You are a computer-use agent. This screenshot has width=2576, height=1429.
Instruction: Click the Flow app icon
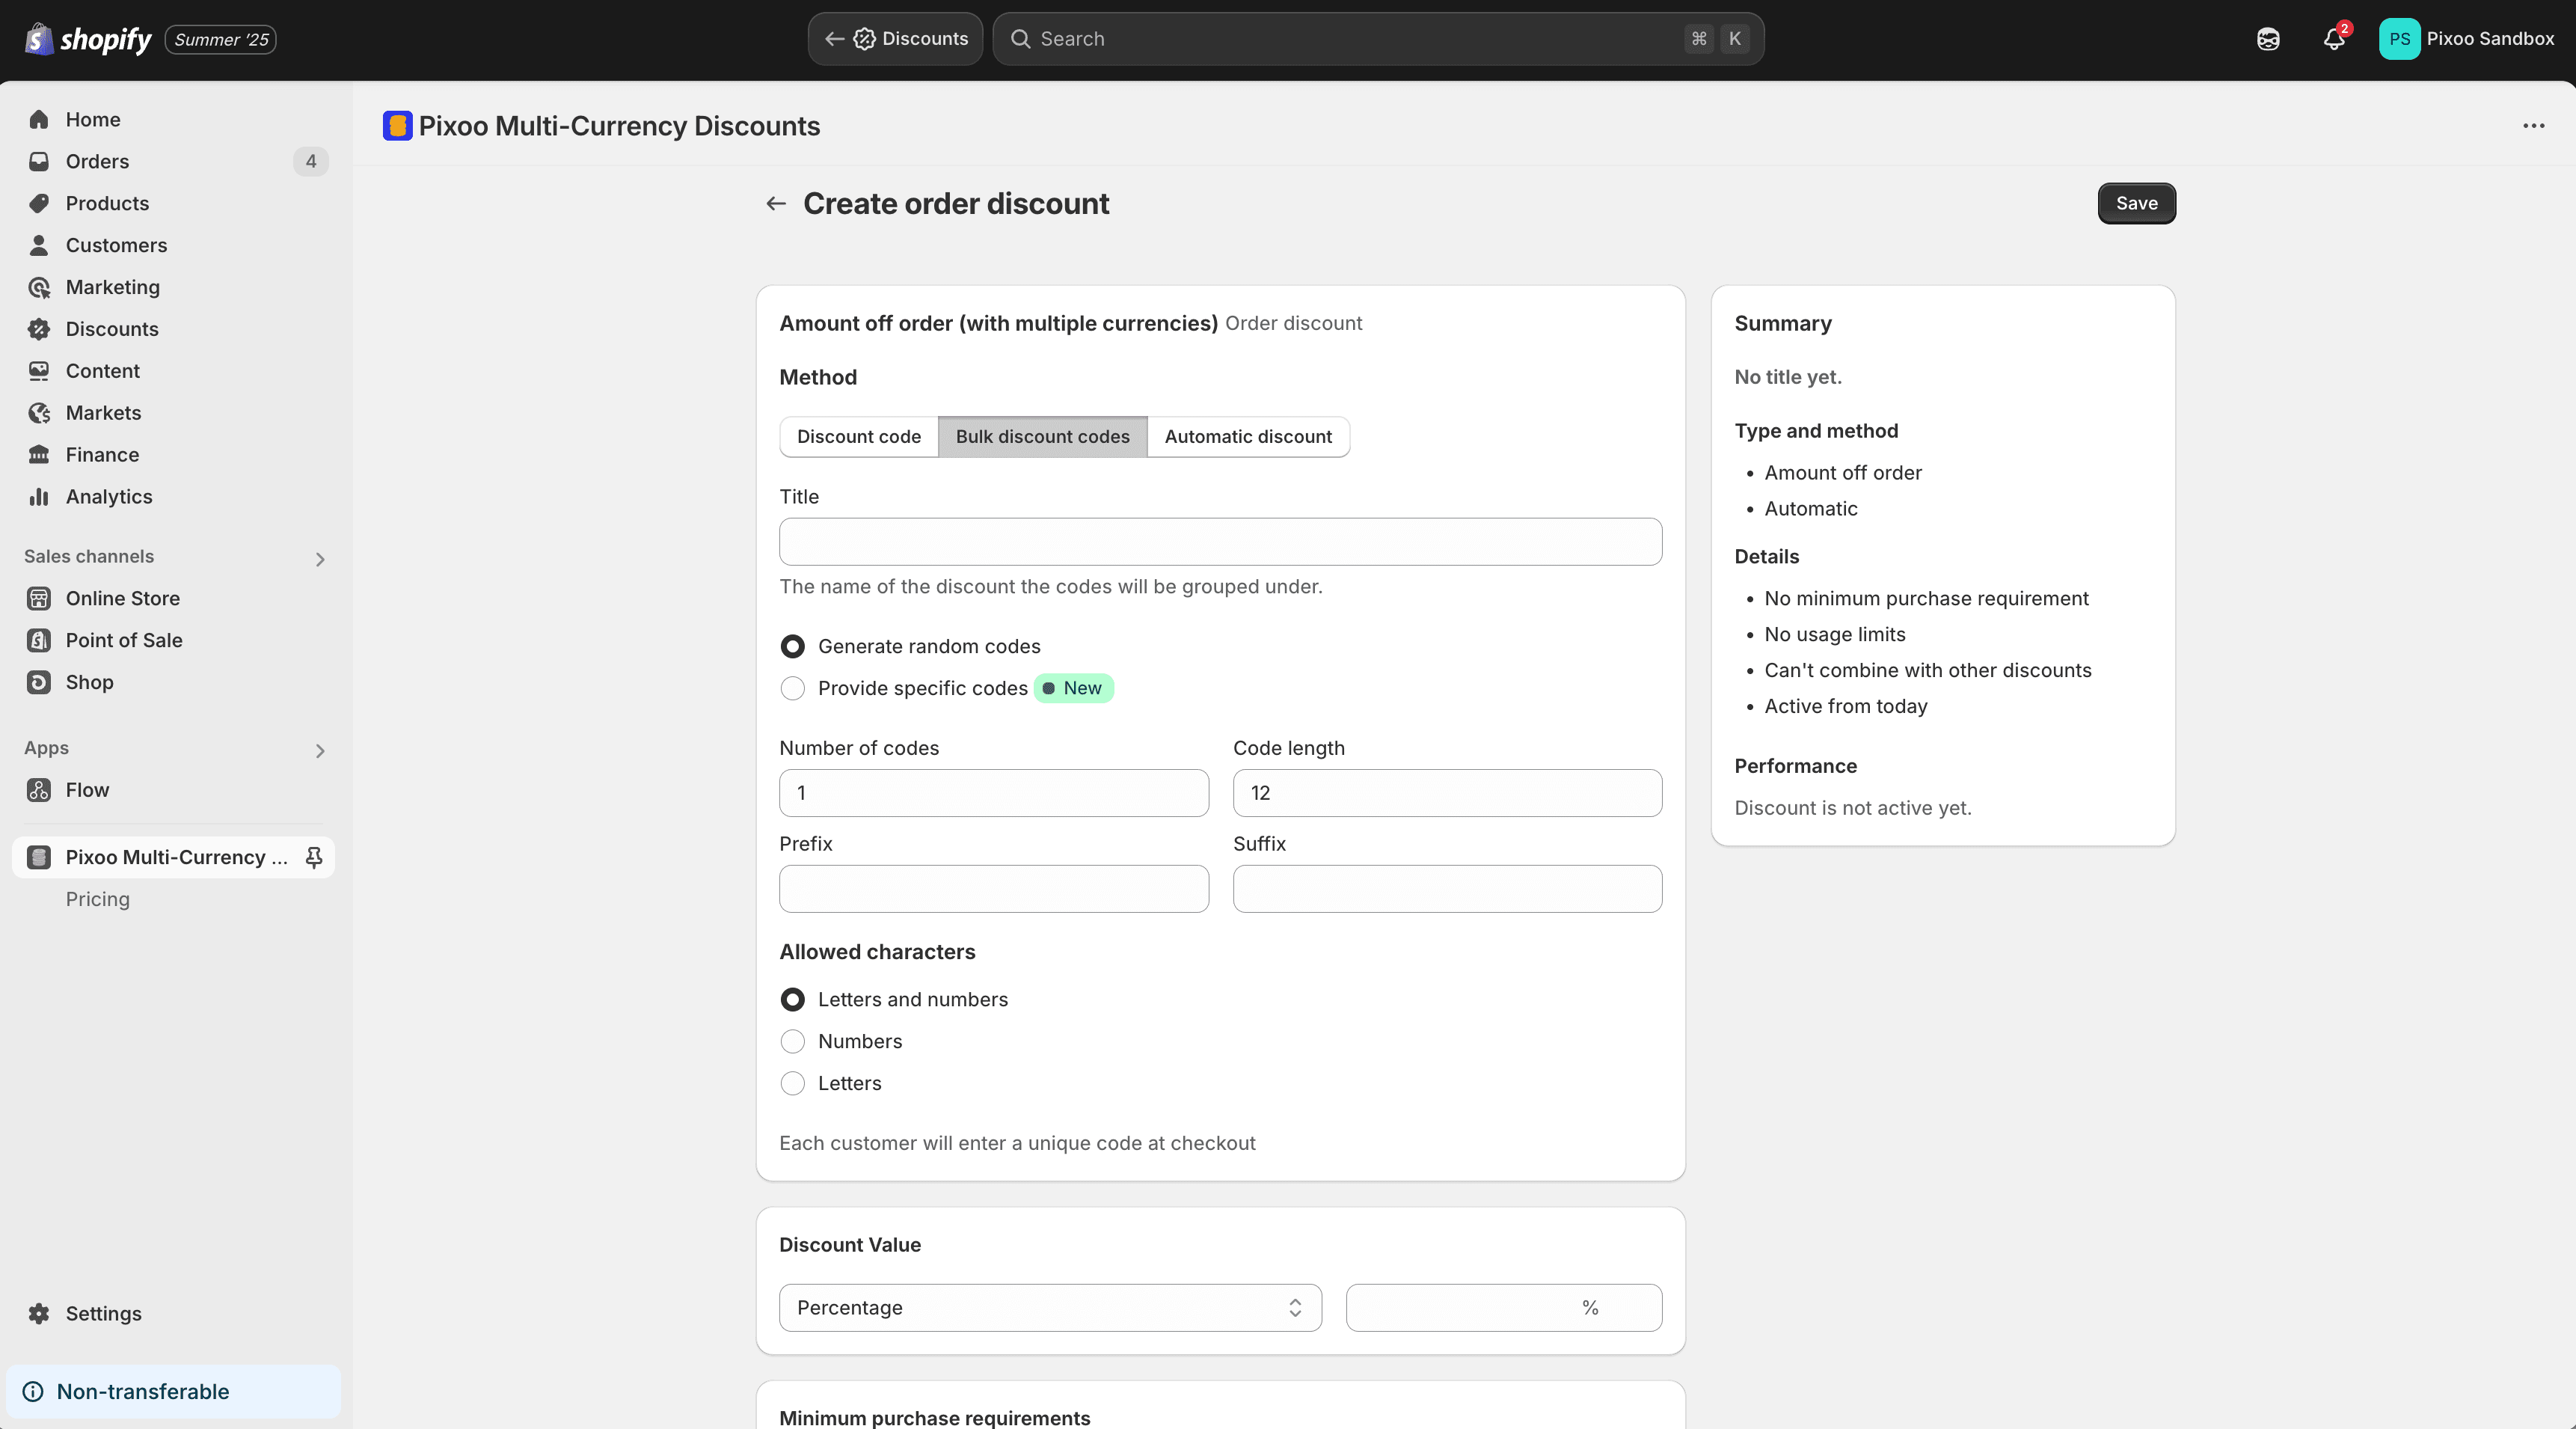39,791
